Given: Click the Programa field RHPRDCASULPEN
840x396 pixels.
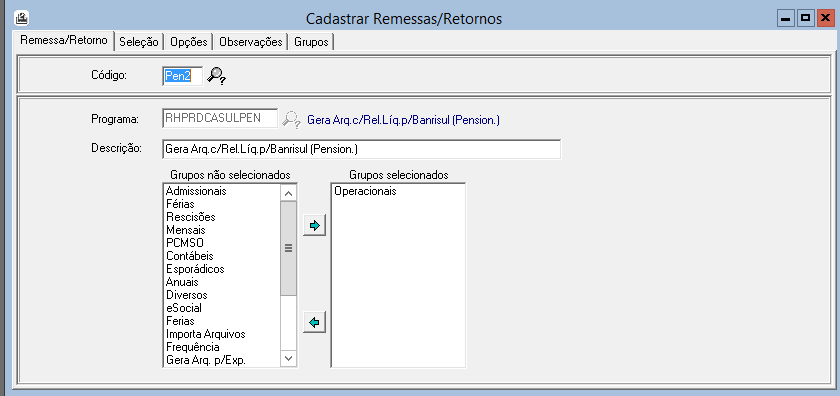Looking at the screenshot, I should coord(220,118).
